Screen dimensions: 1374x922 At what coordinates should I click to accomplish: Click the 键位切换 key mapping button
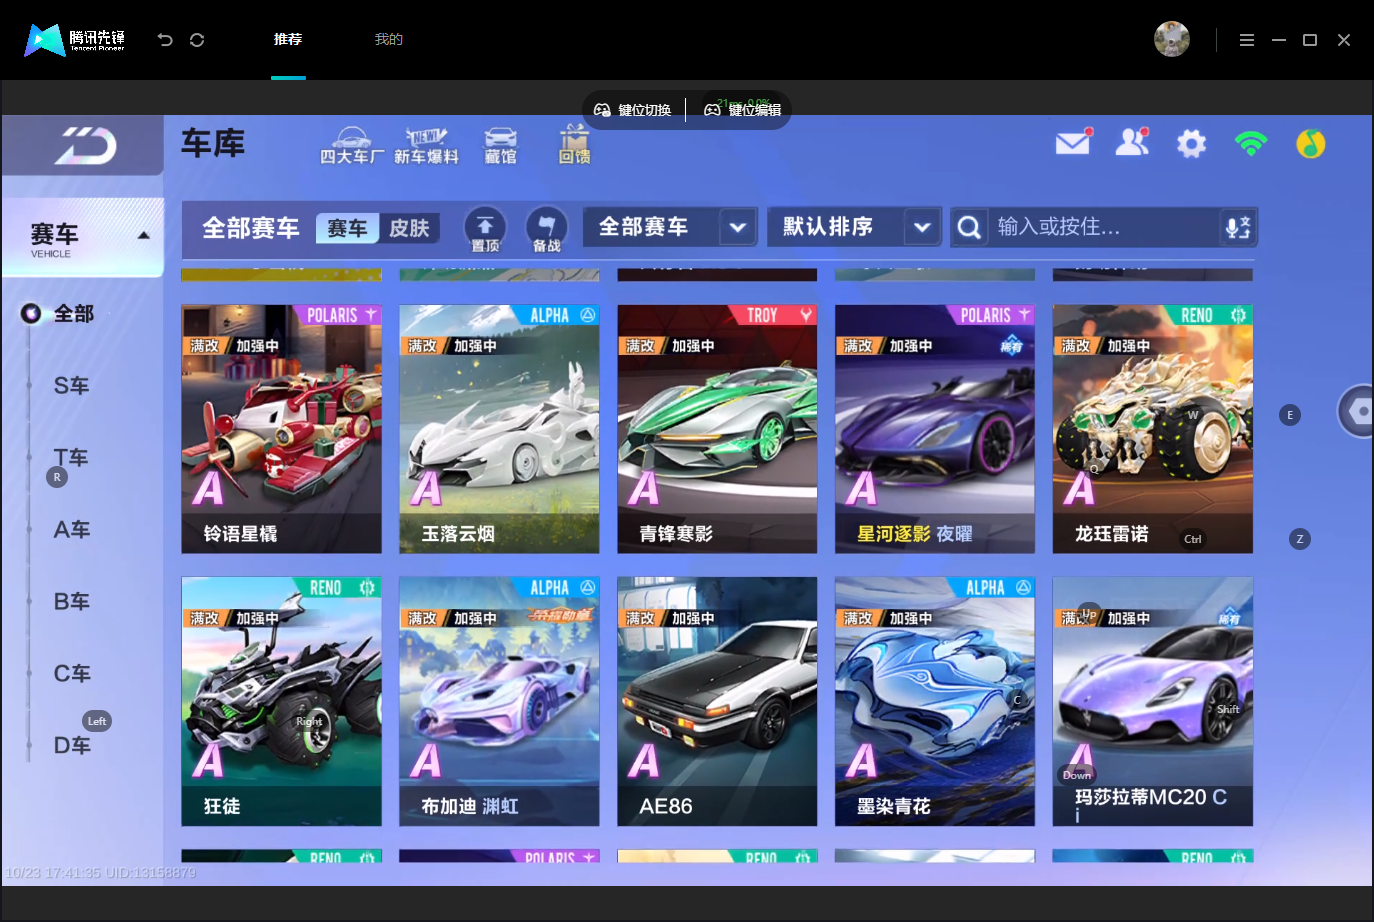tap(633, 110)
